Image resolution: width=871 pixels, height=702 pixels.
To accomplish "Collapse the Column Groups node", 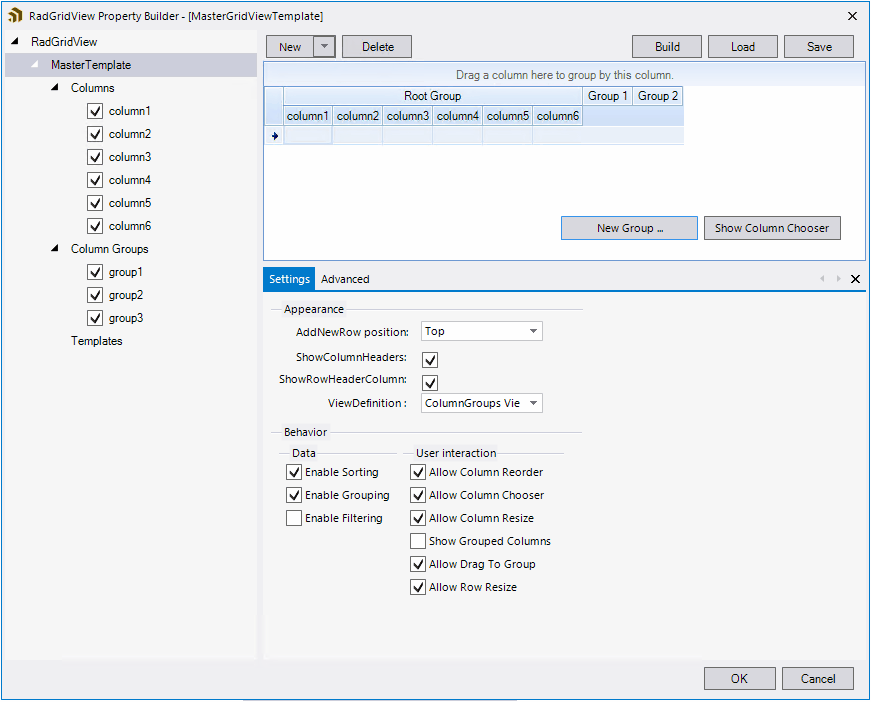I will click(55, 248).
